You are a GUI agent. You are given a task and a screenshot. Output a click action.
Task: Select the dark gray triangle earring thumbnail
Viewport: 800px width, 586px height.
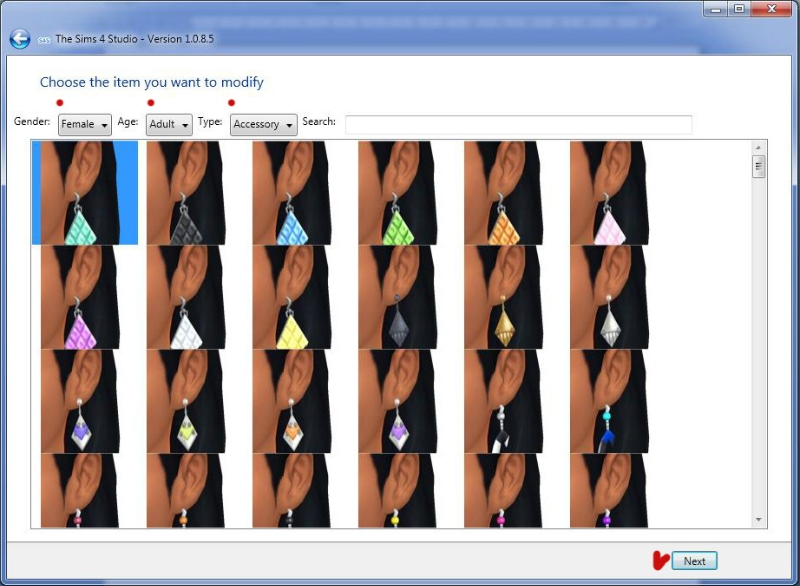point(186,193)
